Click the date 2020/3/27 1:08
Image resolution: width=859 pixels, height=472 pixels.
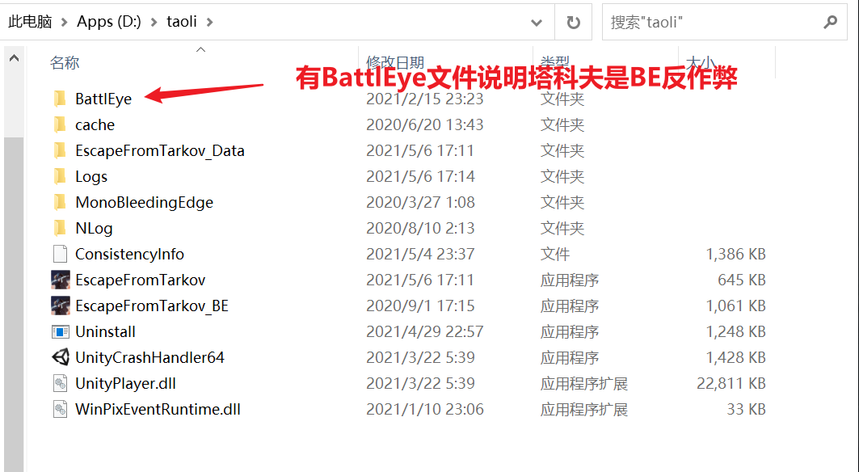420,203
